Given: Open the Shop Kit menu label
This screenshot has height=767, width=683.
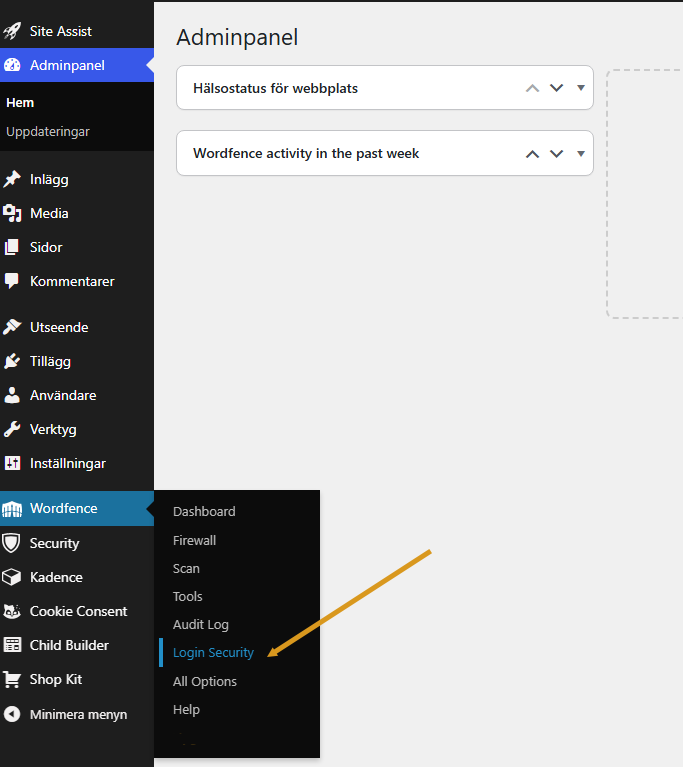Looking at the screenshot, I should coord(56,679).
